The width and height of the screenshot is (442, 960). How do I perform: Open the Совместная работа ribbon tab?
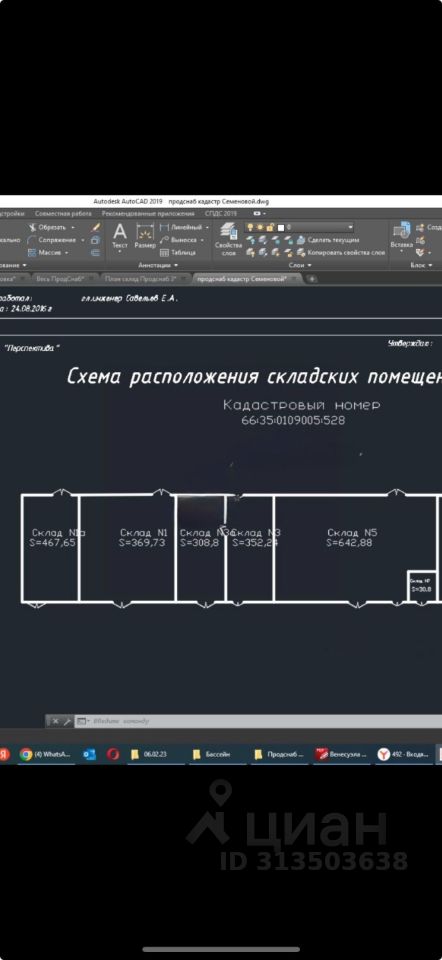[x=63, y=214]
